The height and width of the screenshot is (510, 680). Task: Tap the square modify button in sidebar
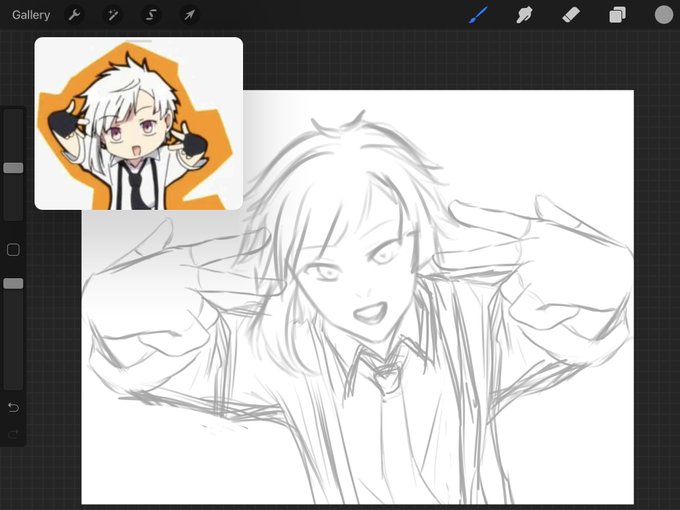[13, 250]
